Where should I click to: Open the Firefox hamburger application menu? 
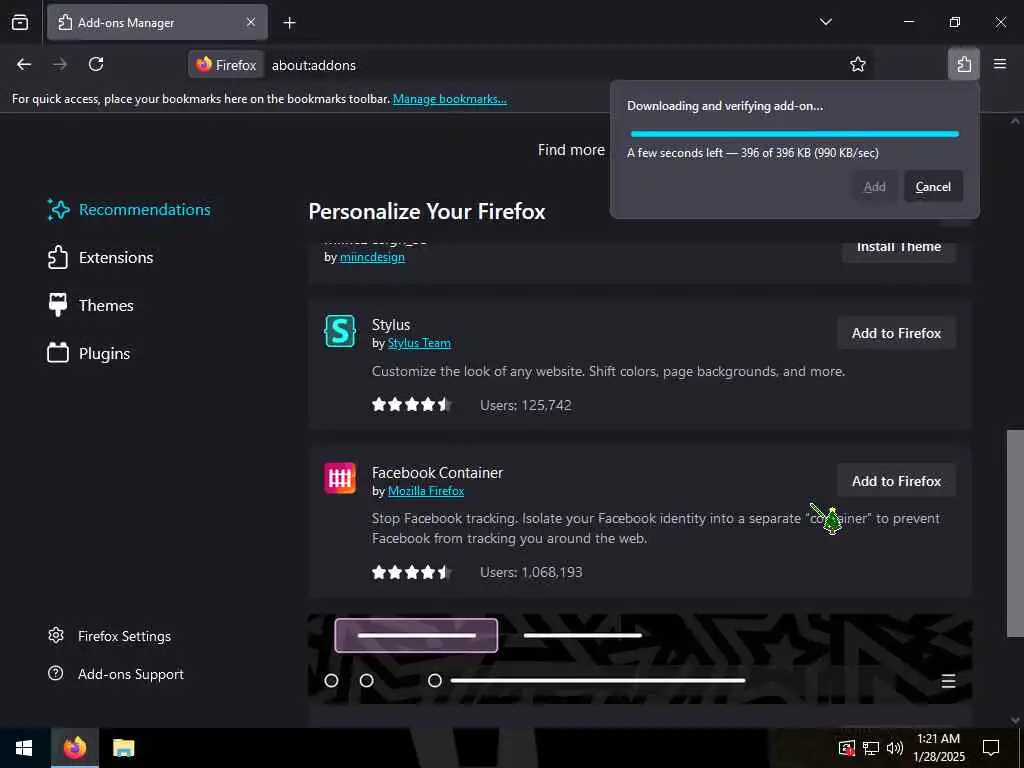pos(1000,64)
